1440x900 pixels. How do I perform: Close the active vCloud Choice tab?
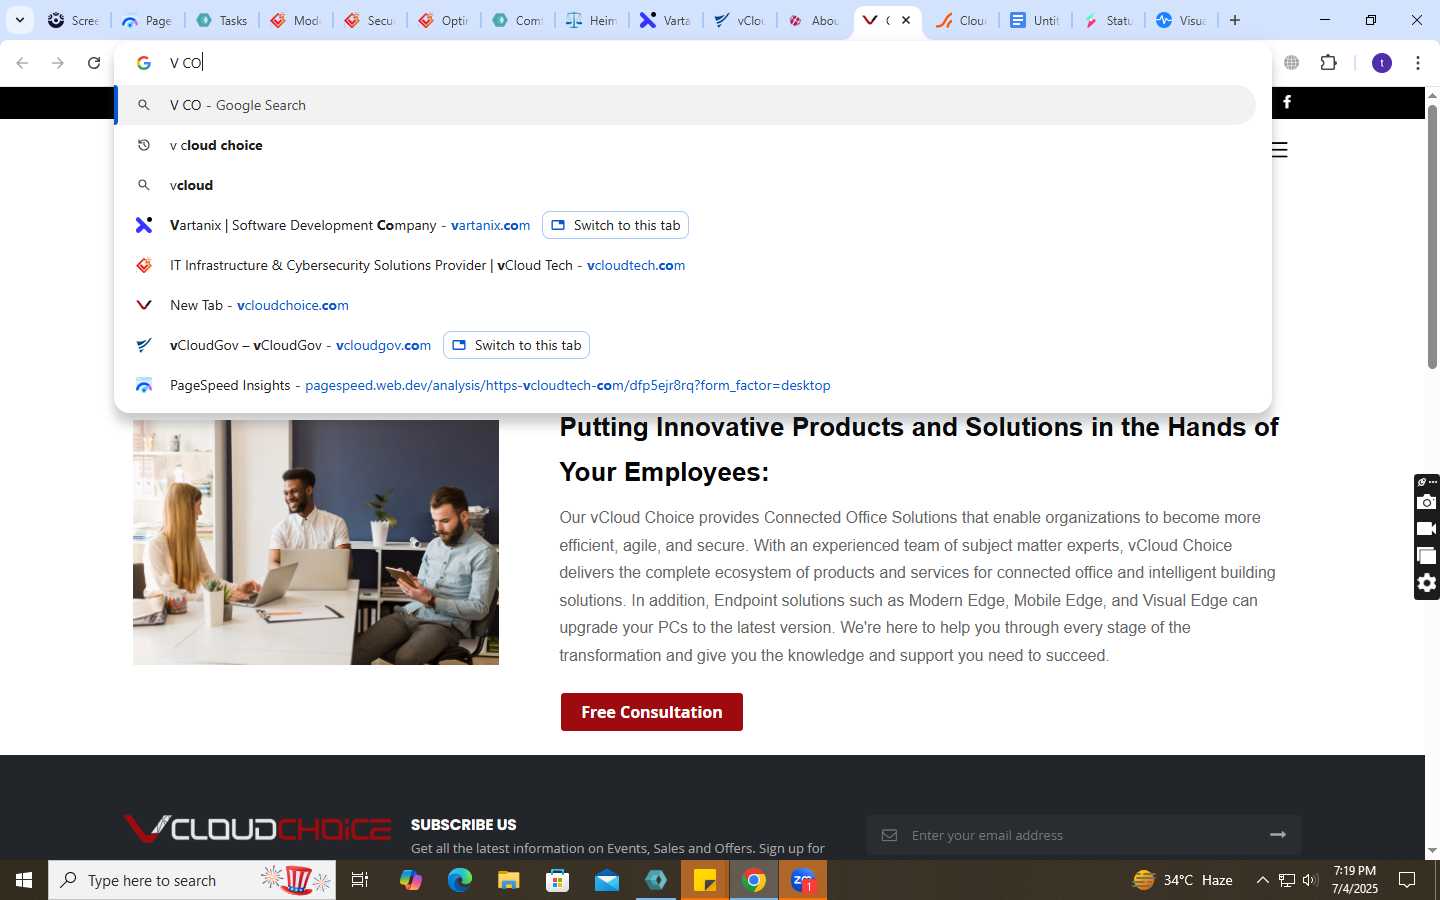(906, 20)
